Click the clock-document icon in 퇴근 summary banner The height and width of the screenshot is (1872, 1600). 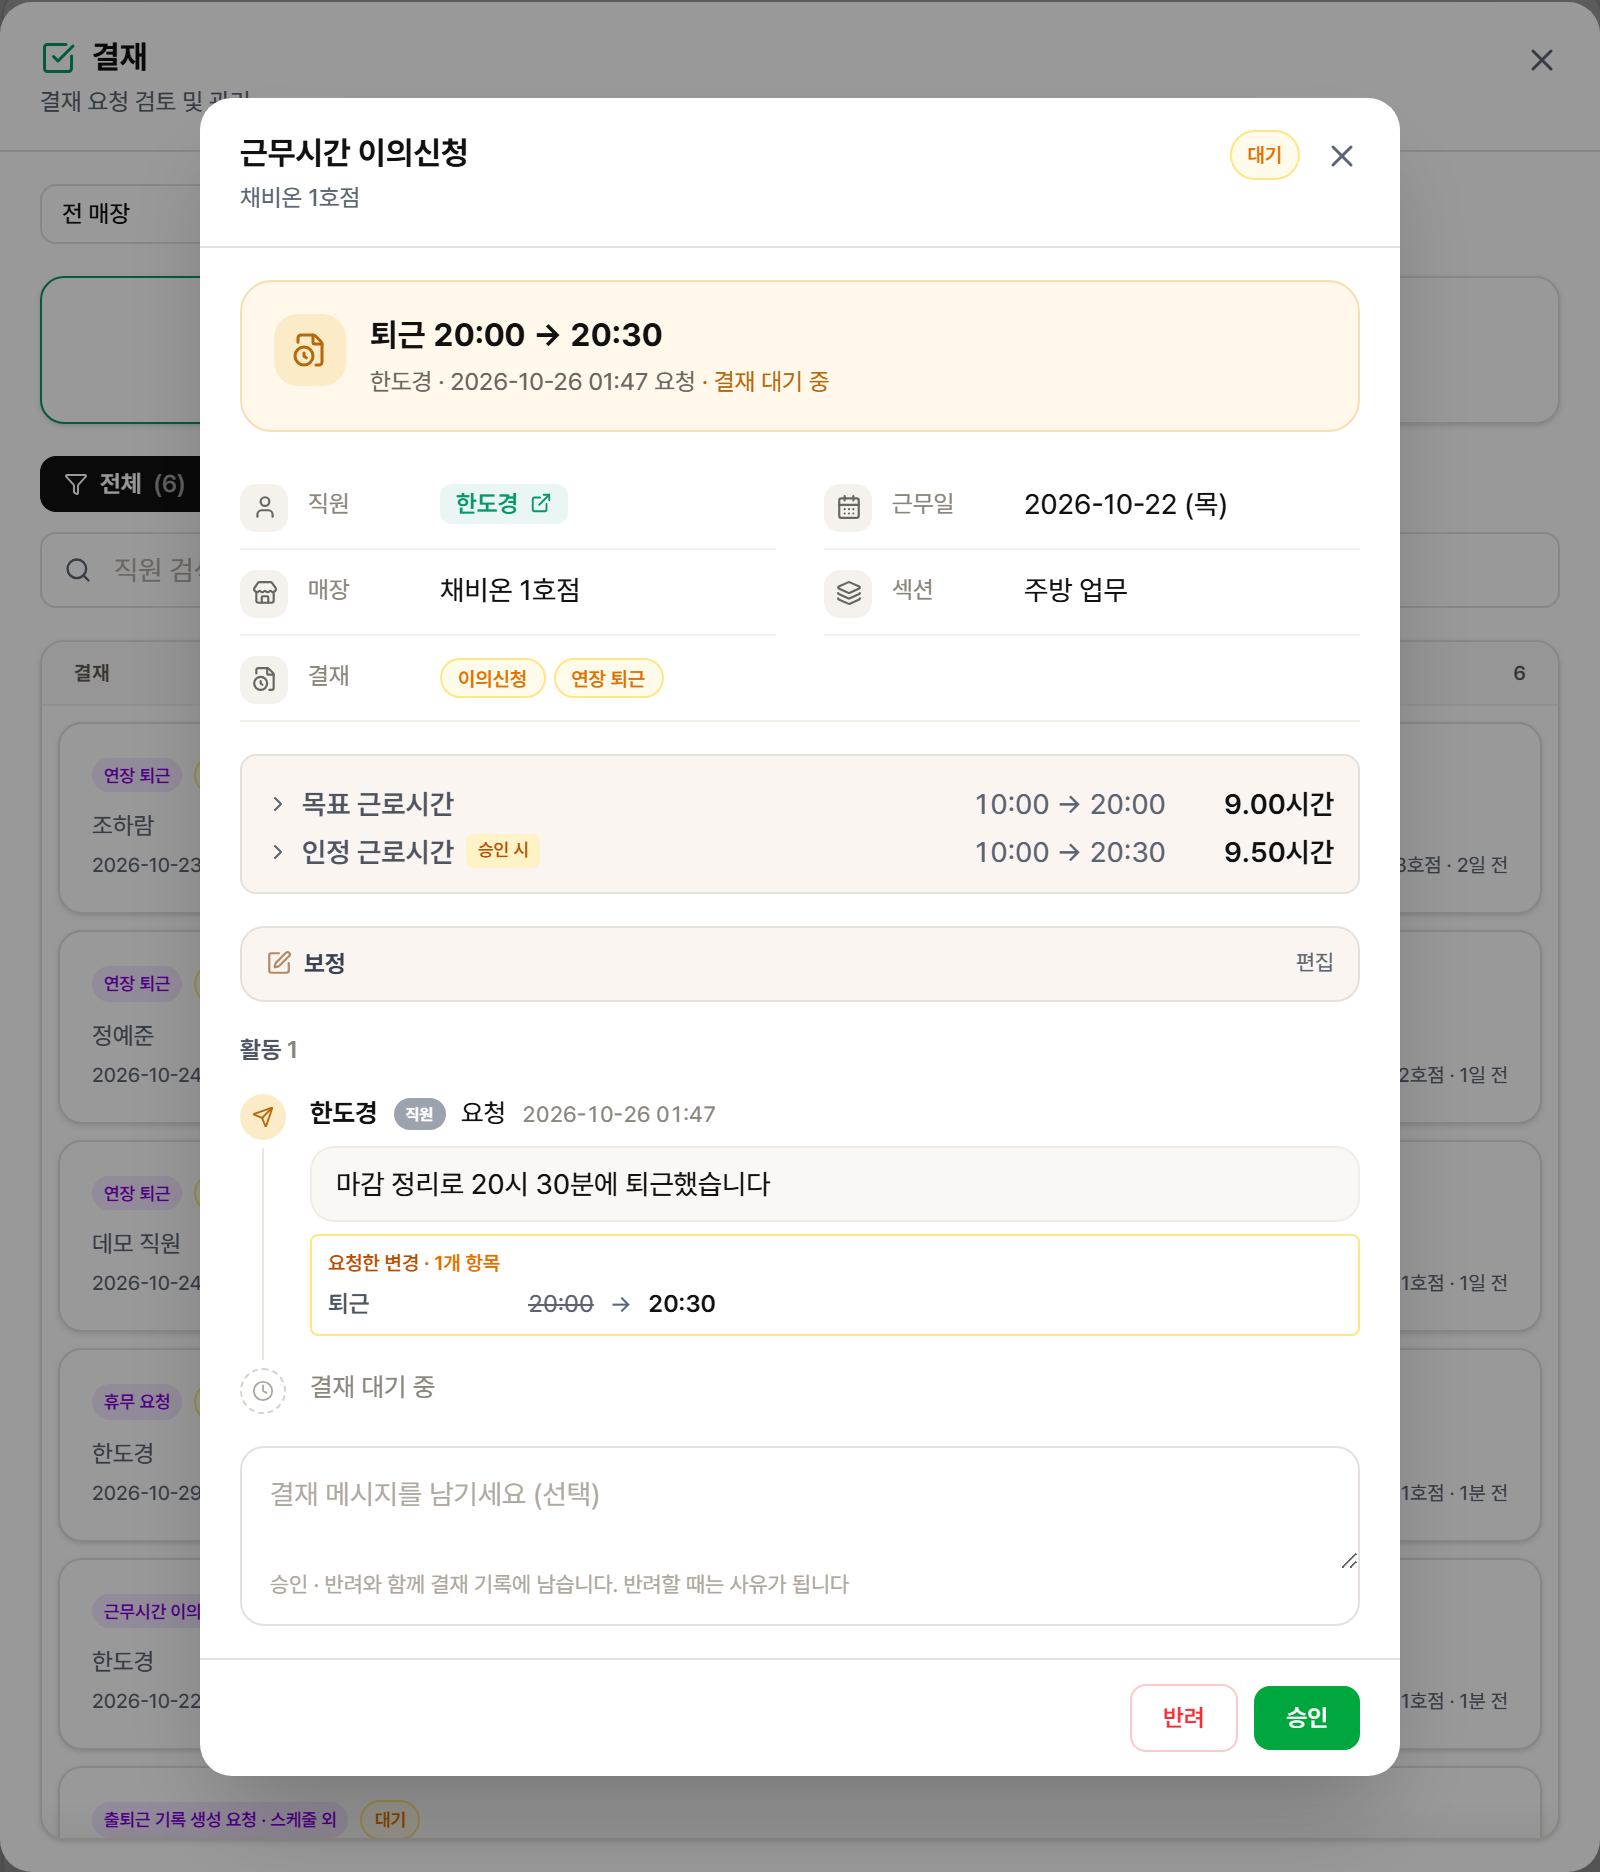[x=310, y=350]
